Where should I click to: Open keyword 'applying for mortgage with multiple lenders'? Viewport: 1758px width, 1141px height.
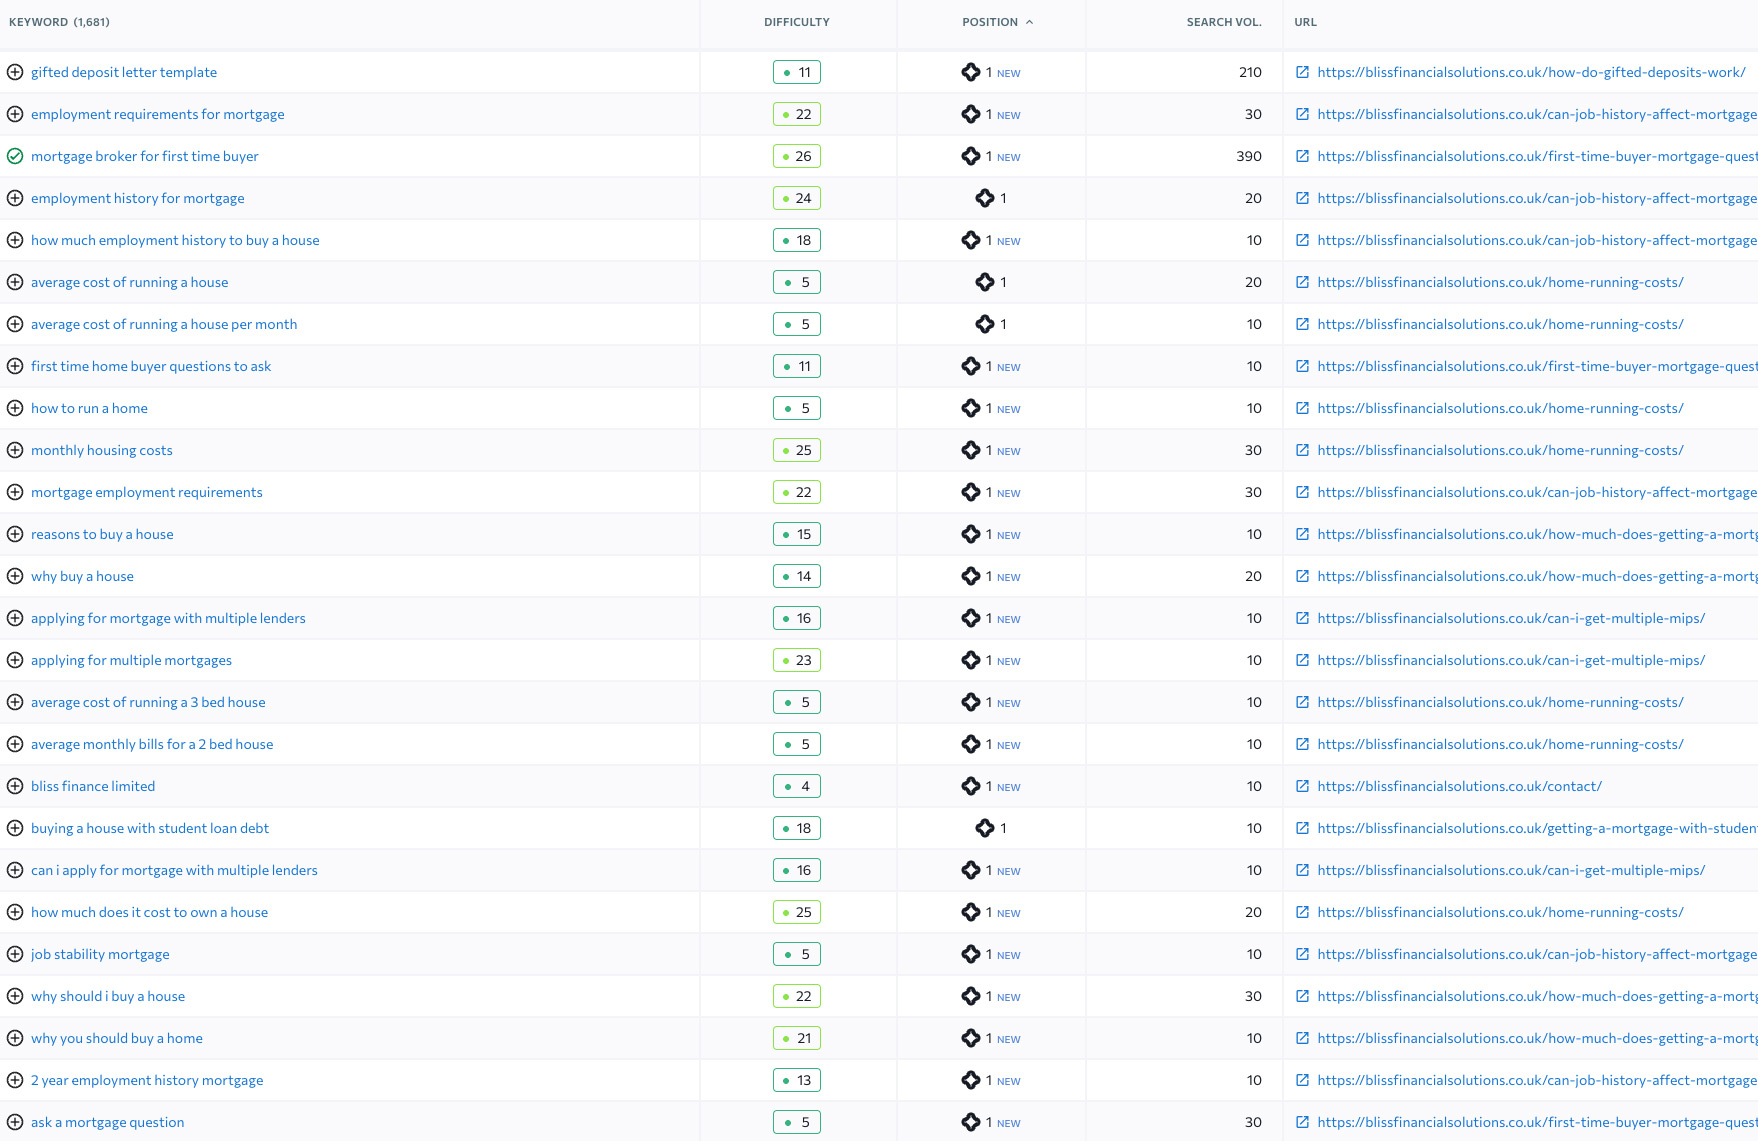tap(168, 618)
